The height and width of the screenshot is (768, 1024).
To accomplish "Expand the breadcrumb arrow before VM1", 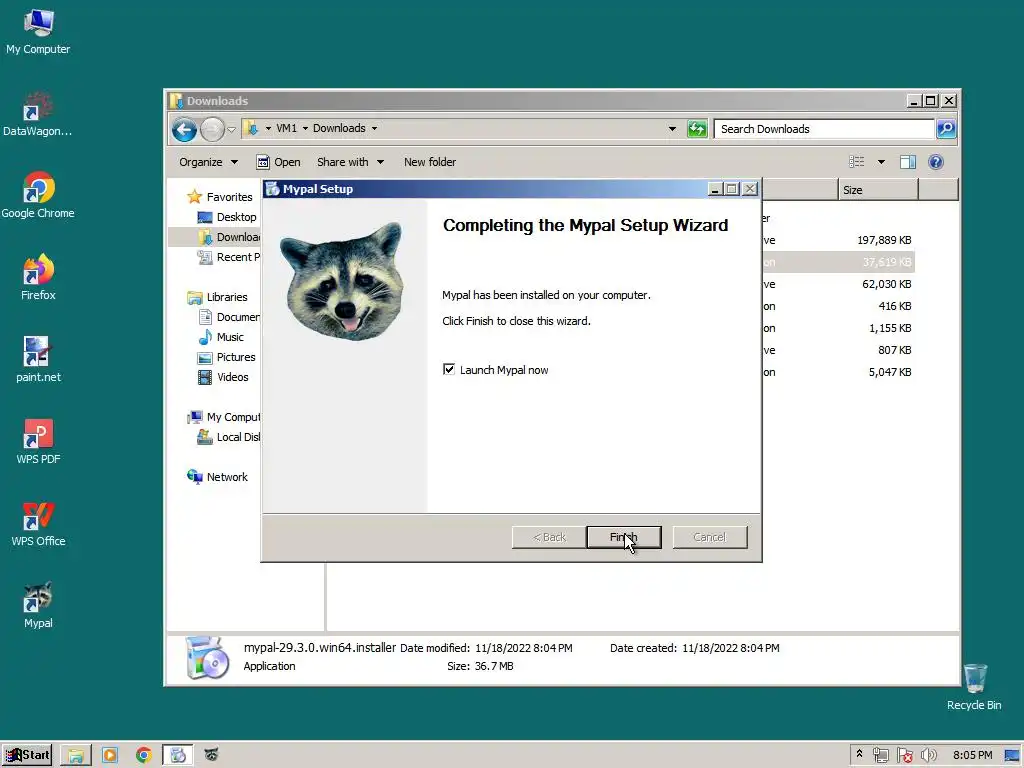I will [268, 129].
